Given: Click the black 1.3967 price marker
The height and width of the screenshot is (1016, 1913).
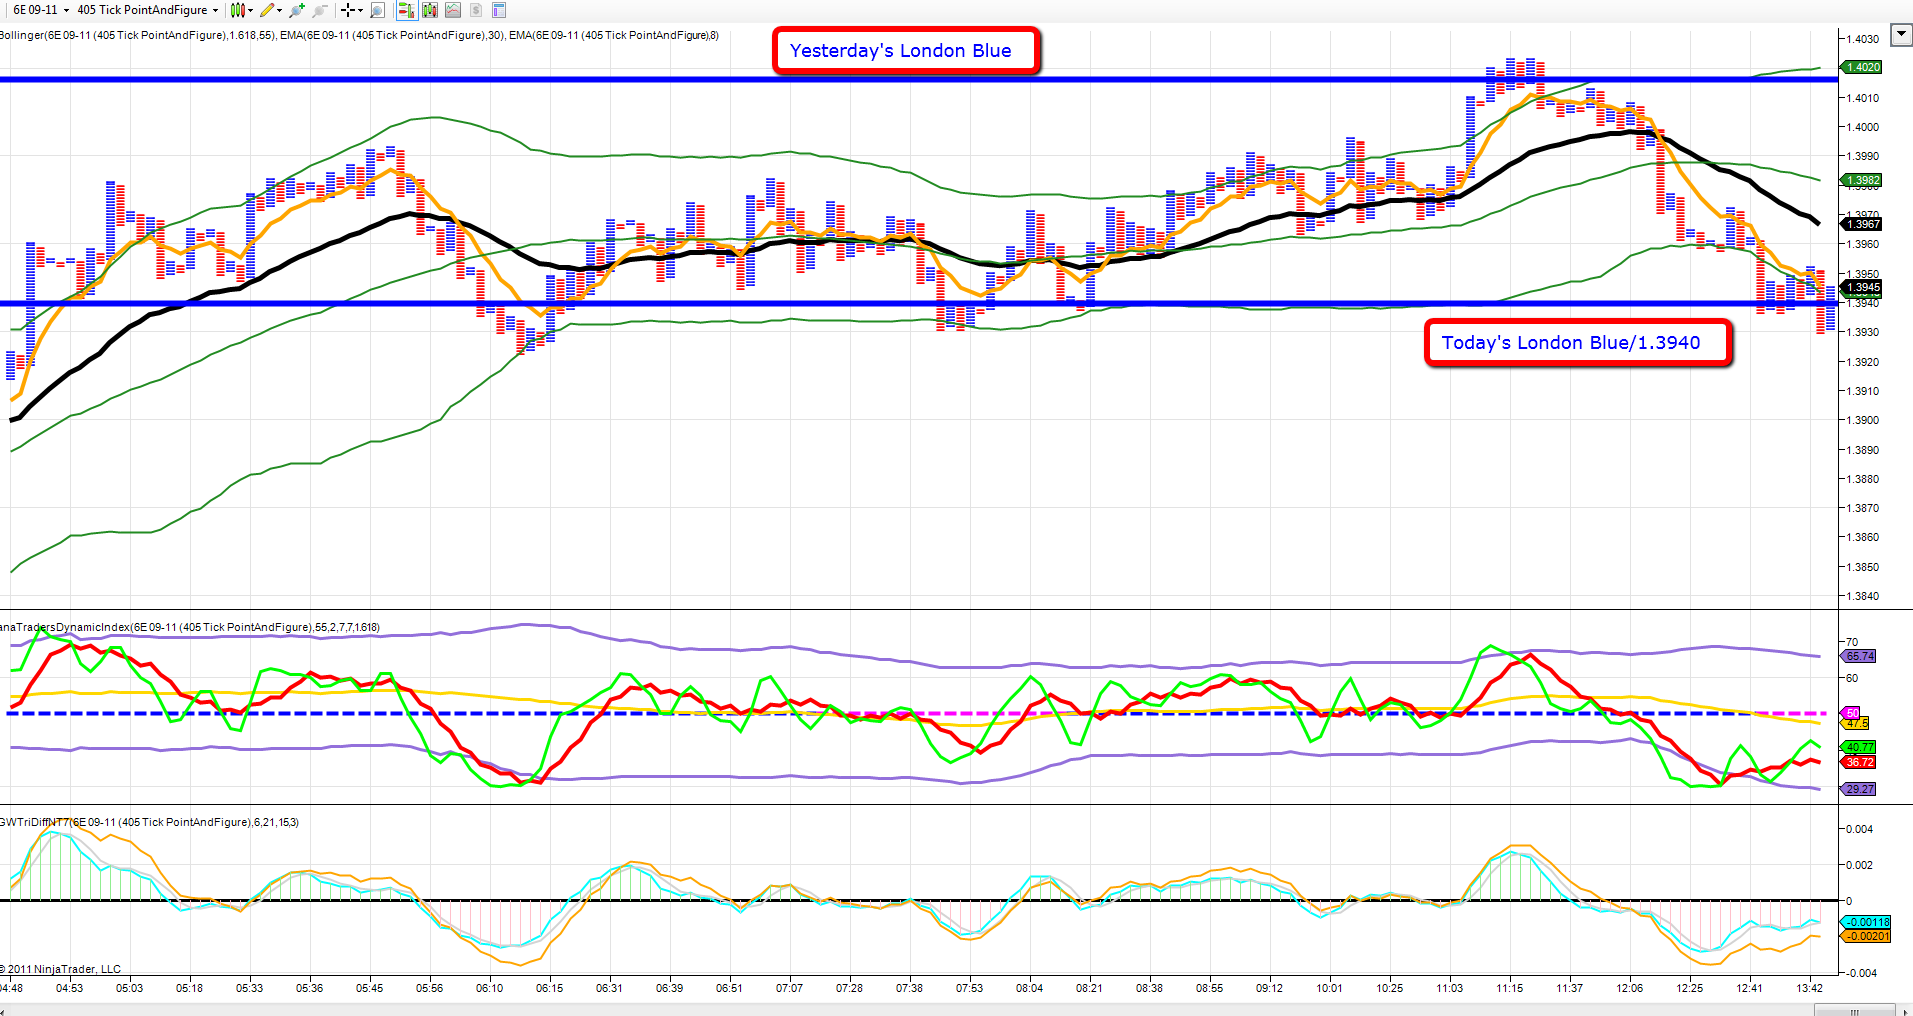Looking at the screenshot, I should coord(1863,224).
